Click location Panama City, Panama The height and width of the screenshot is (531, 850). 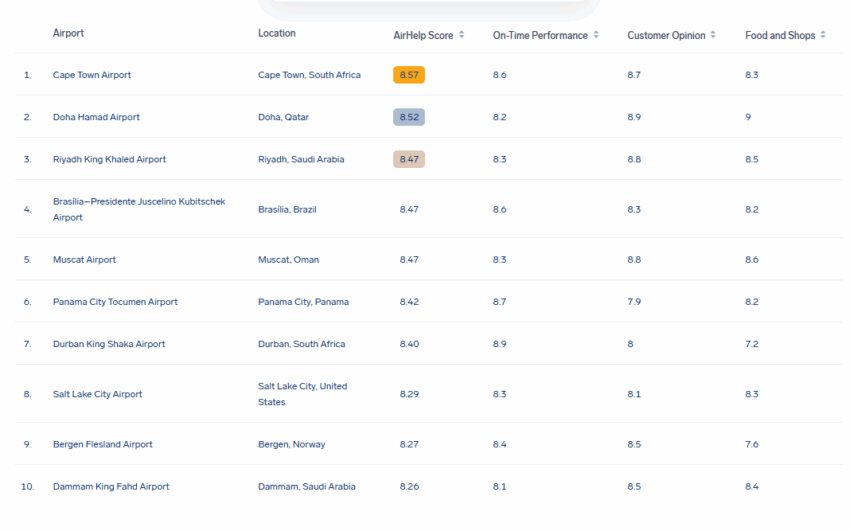(x=303, y=302)
